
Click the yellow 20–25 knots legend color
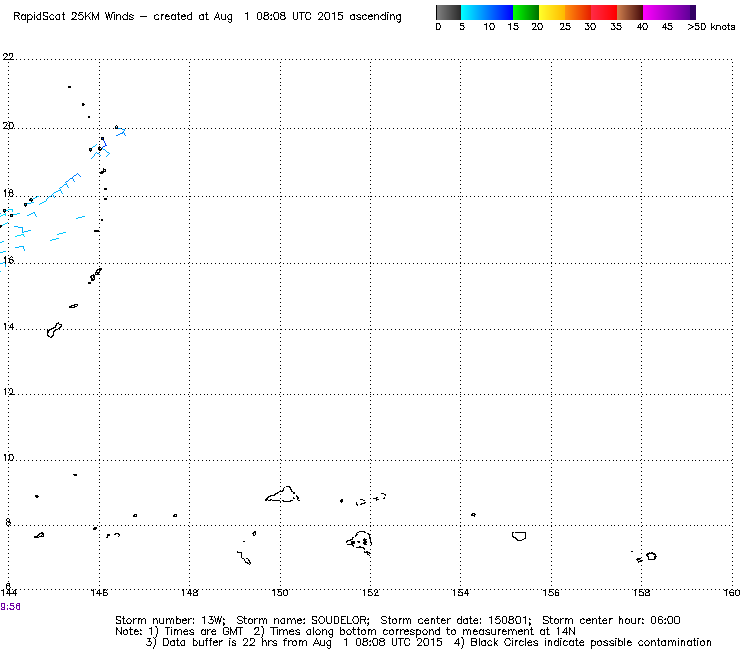coord(552,12)
